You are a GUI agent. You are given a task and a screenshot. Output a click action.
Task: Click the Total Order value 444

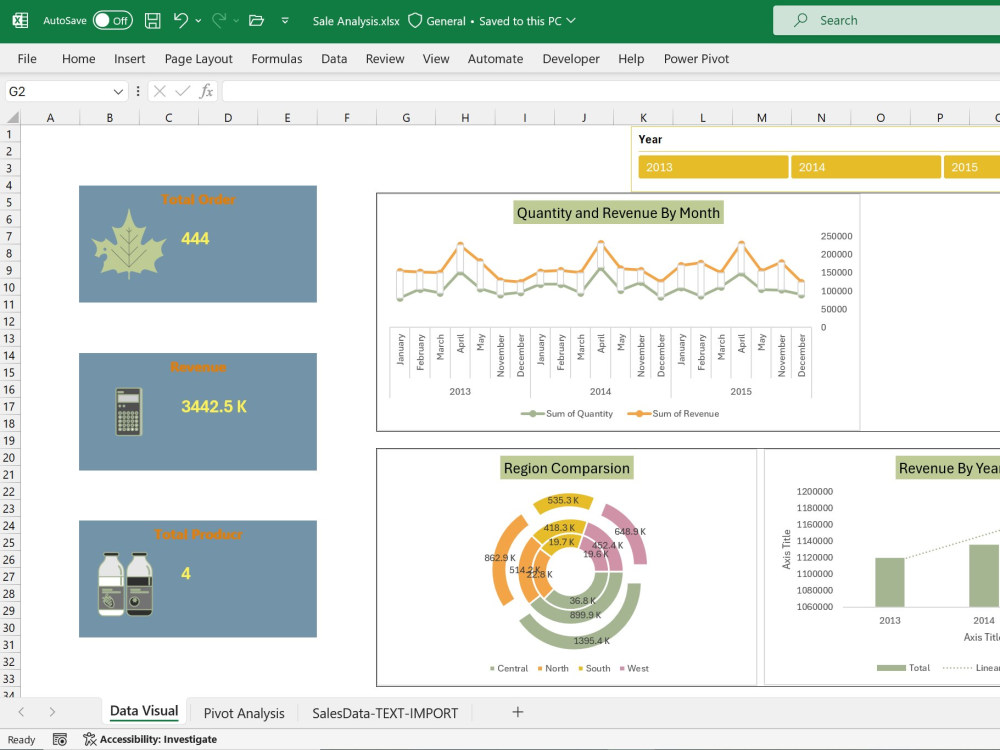(x=195, y=239)
